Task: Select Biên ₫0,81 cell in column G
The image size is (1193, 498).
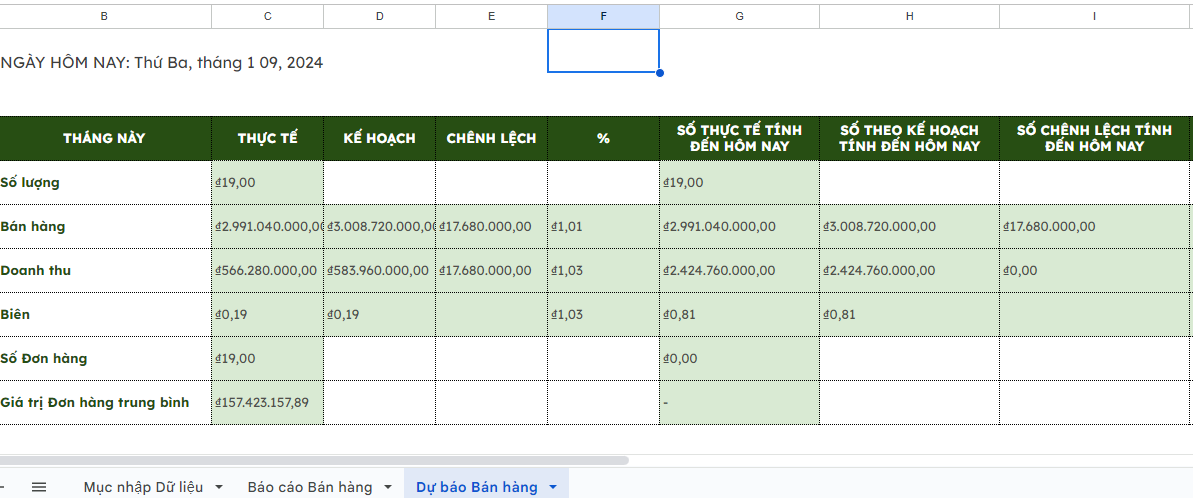Action: [740, 314]
